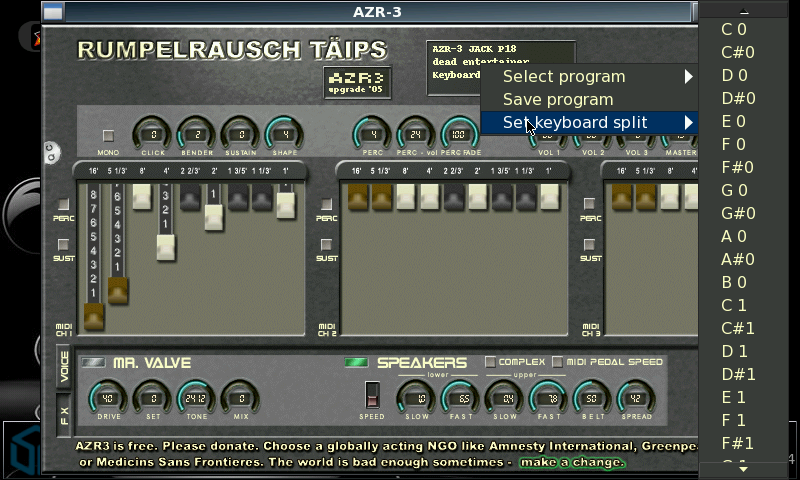Enable the COMPLEX checkbox
Viewport: 800px width, 480px height.
coord(490,362)
